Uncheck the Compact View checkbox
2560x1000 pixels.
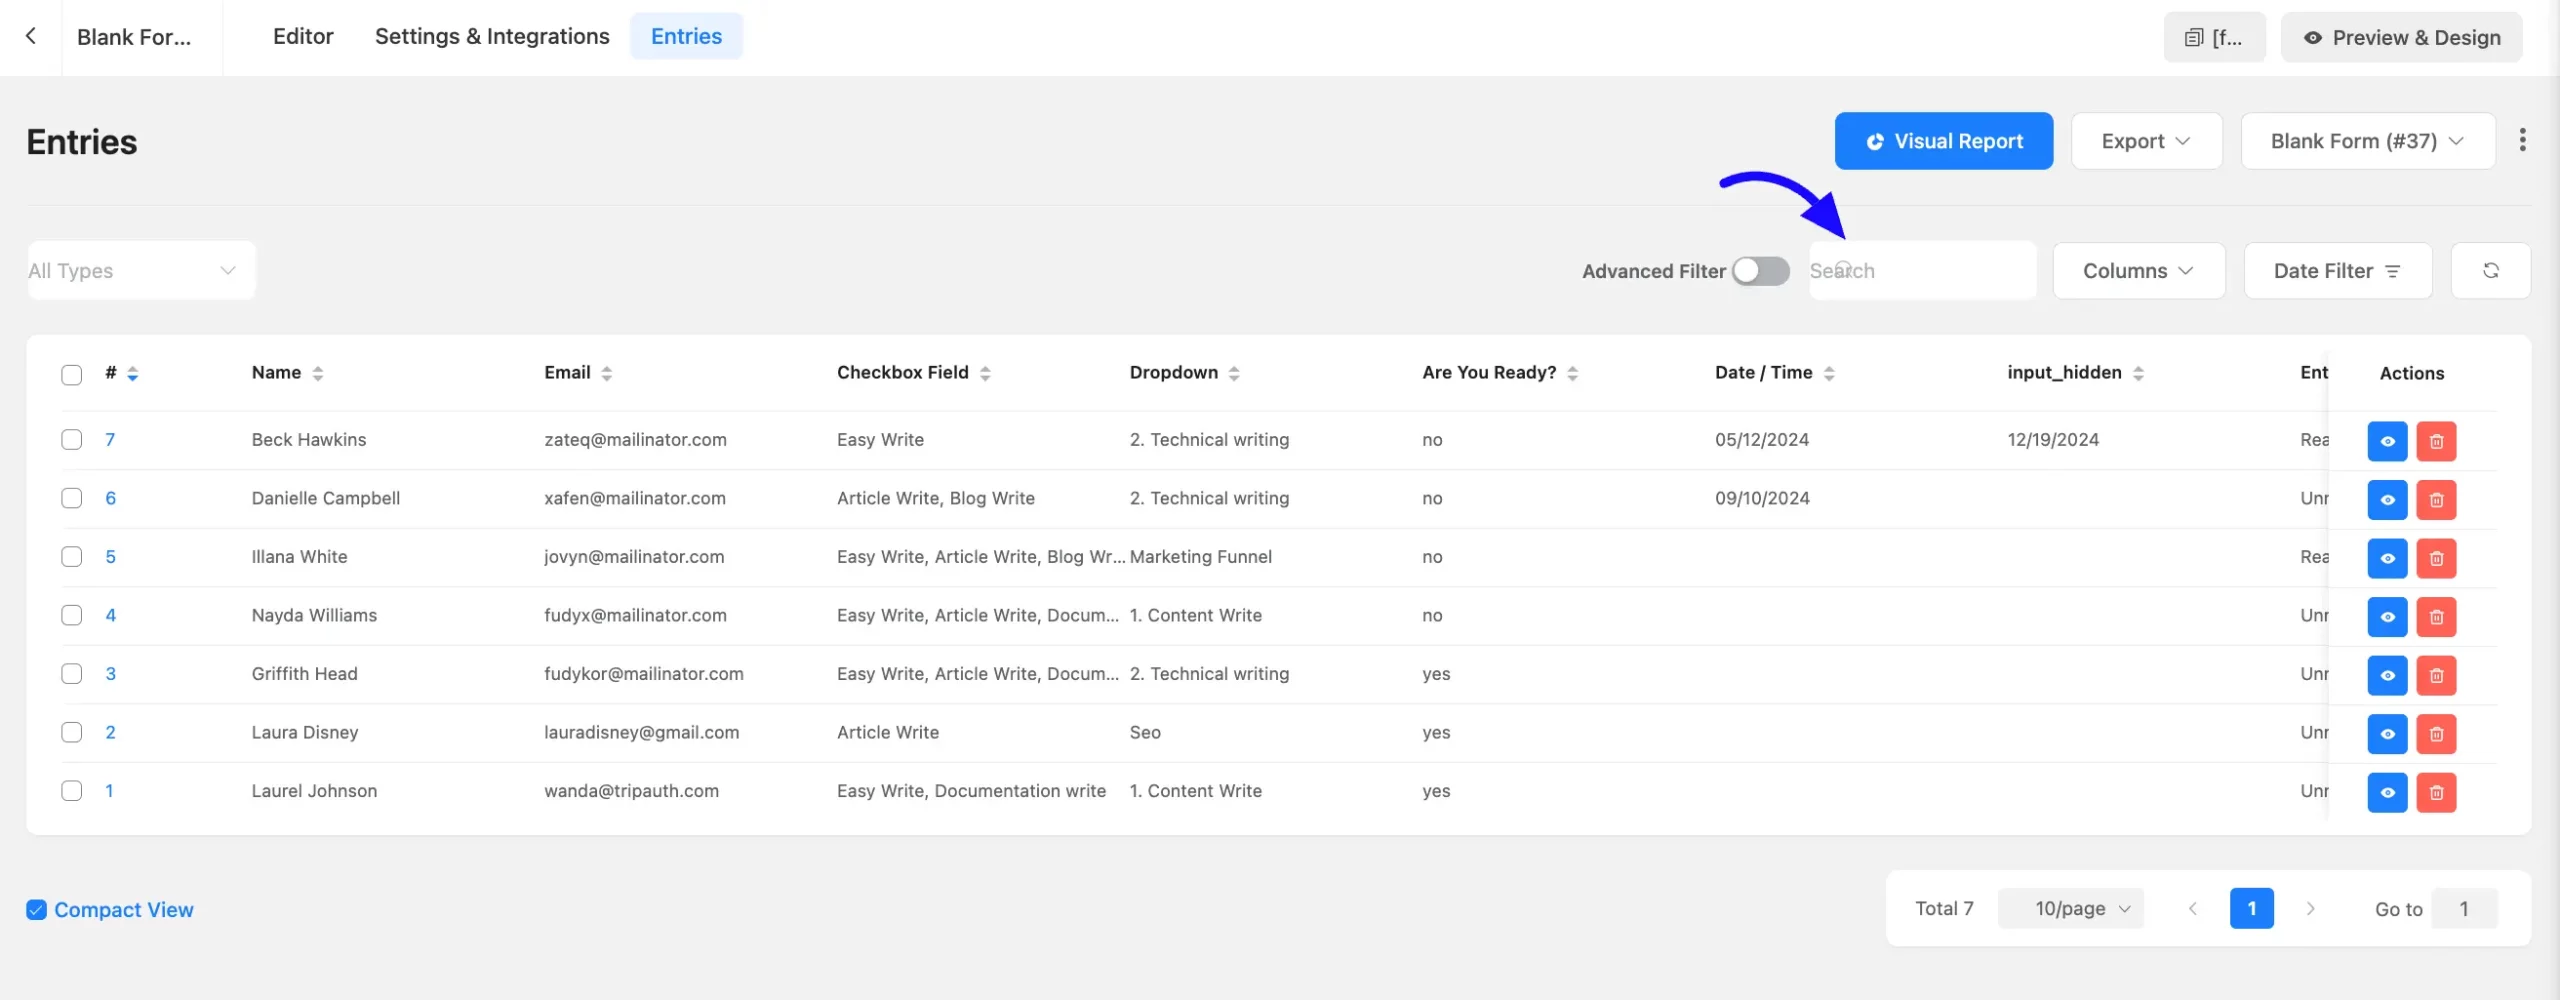(x=36, y=910)
